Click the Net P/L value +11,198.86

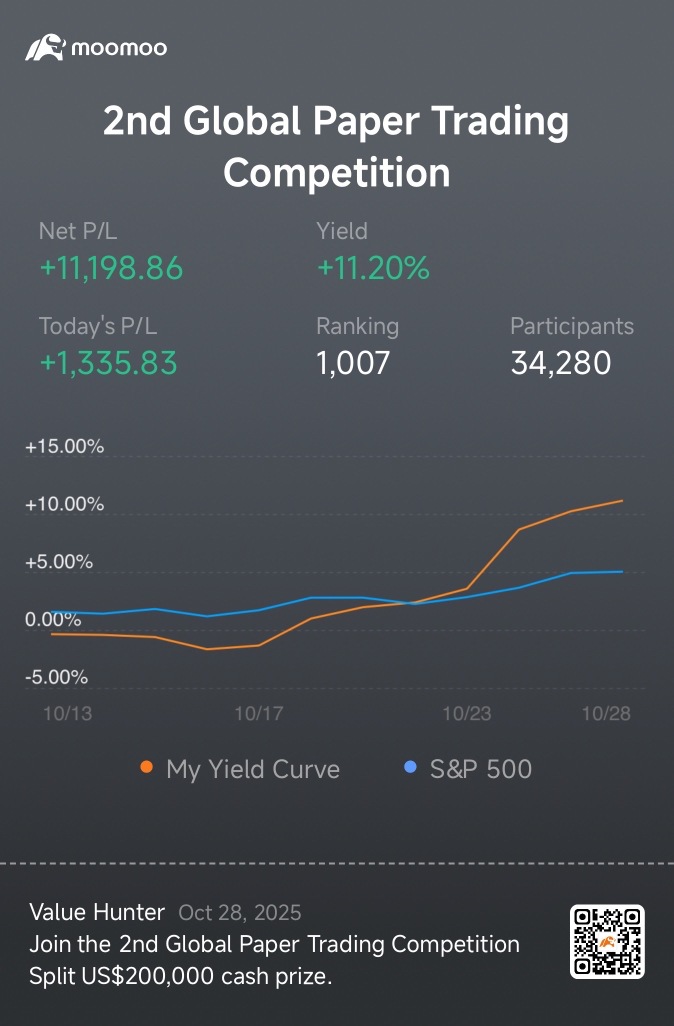(111, 268)
